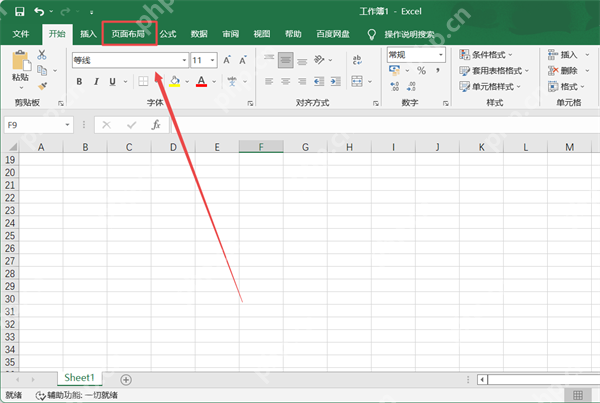Open the 页面布局 ribbon tab
This screenshot has height=403, width=600.
coord(129,34)
